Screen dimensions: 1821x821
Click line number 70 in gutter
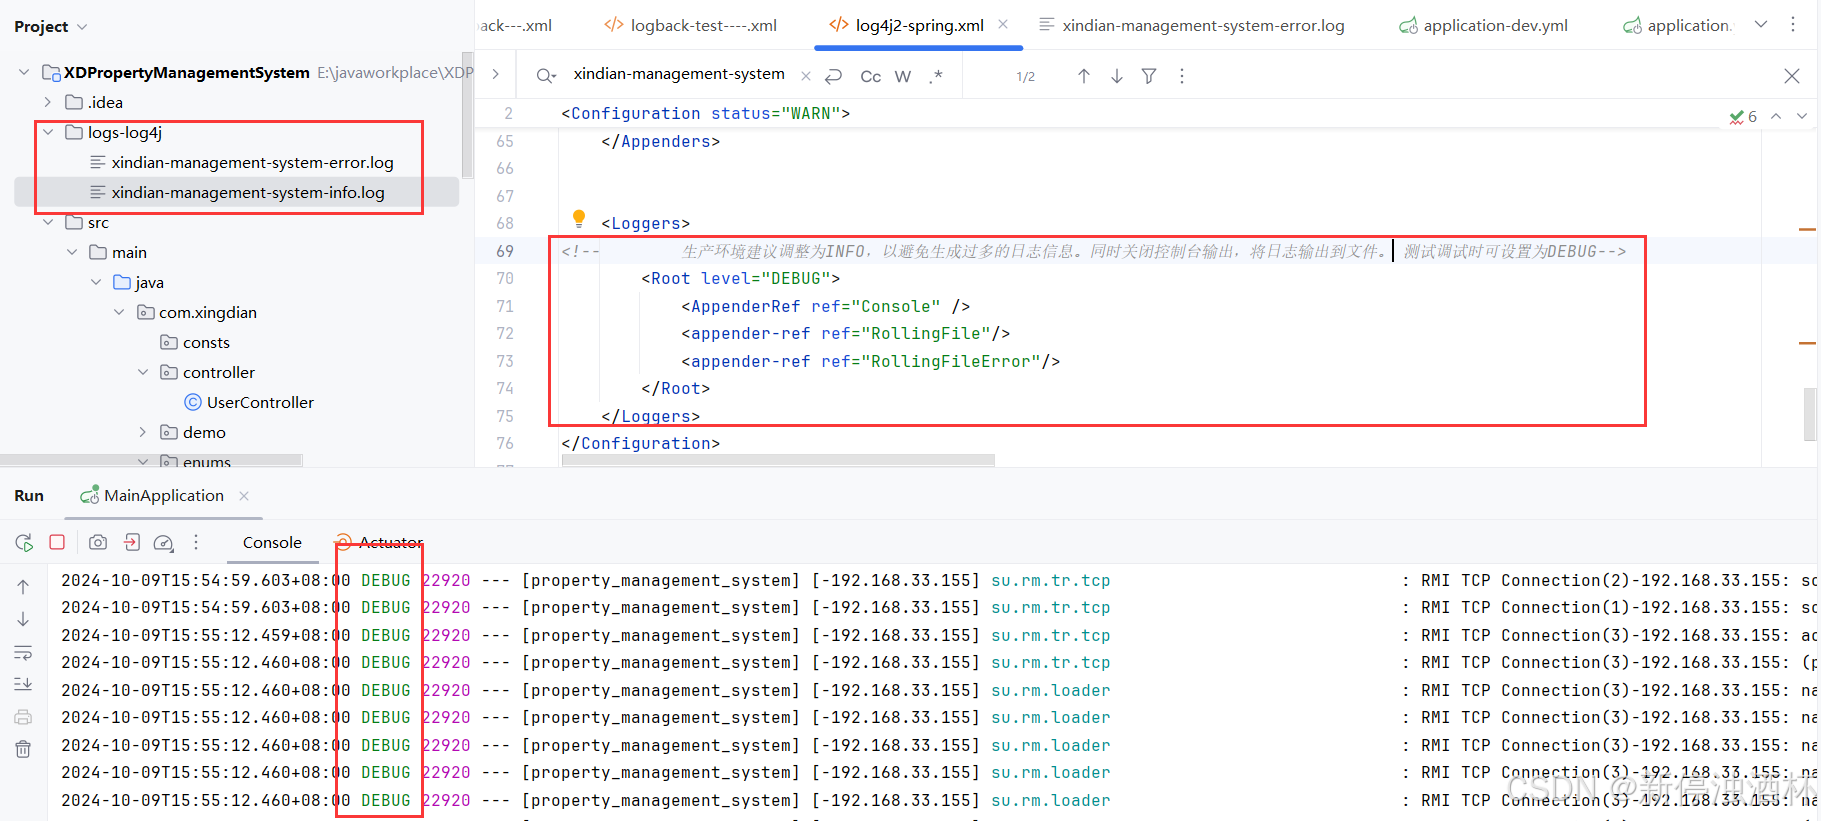505,278
